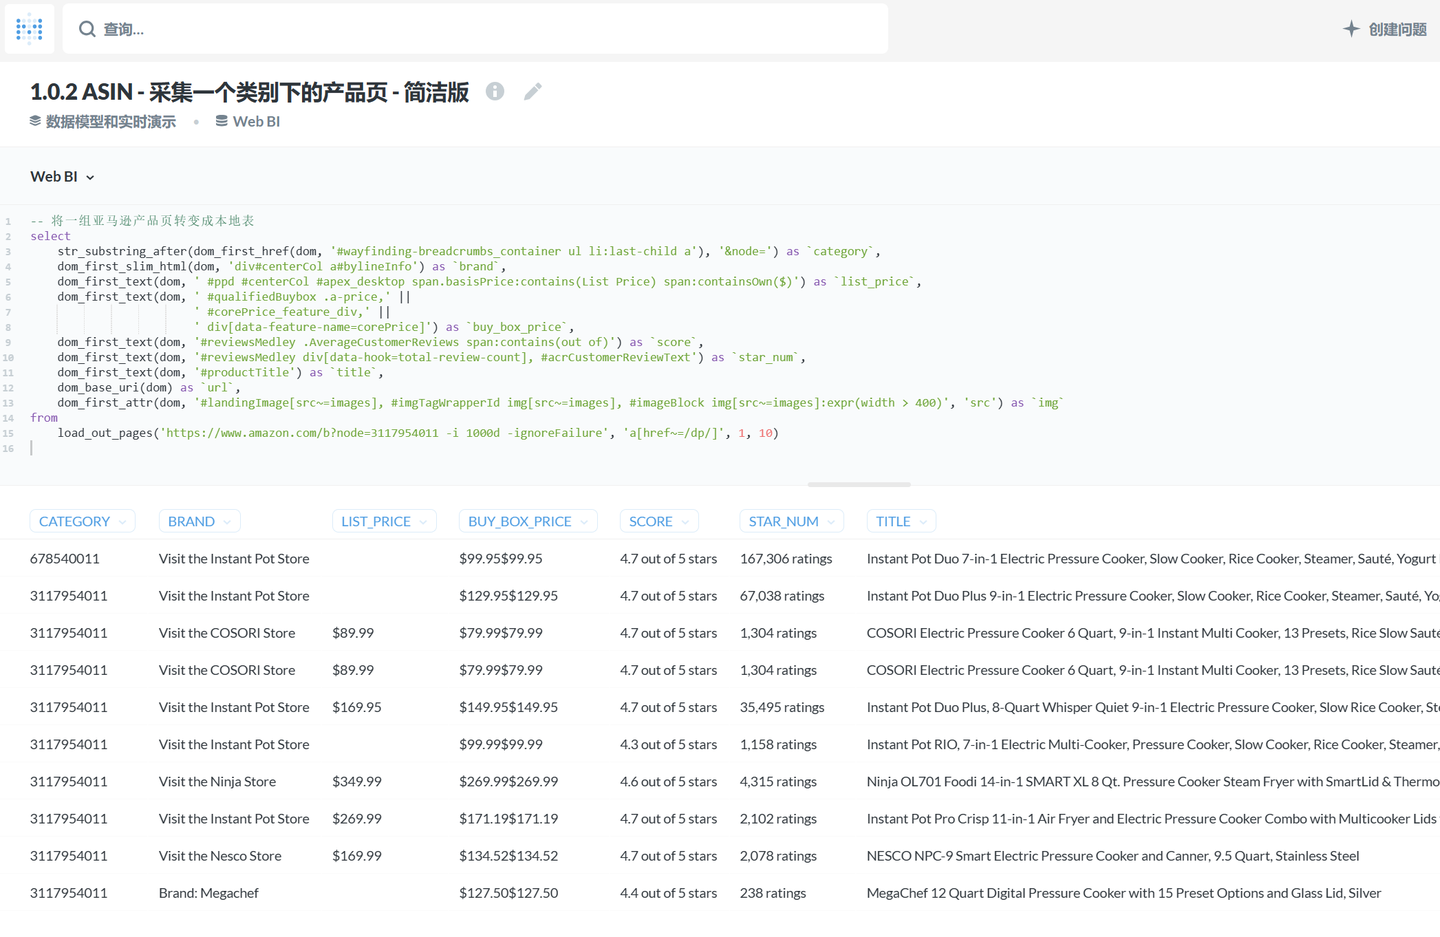The image size is (1440, 937).
Task: Click the collection stack icon before 数据模型和实时演示
Action: (35, 121)
